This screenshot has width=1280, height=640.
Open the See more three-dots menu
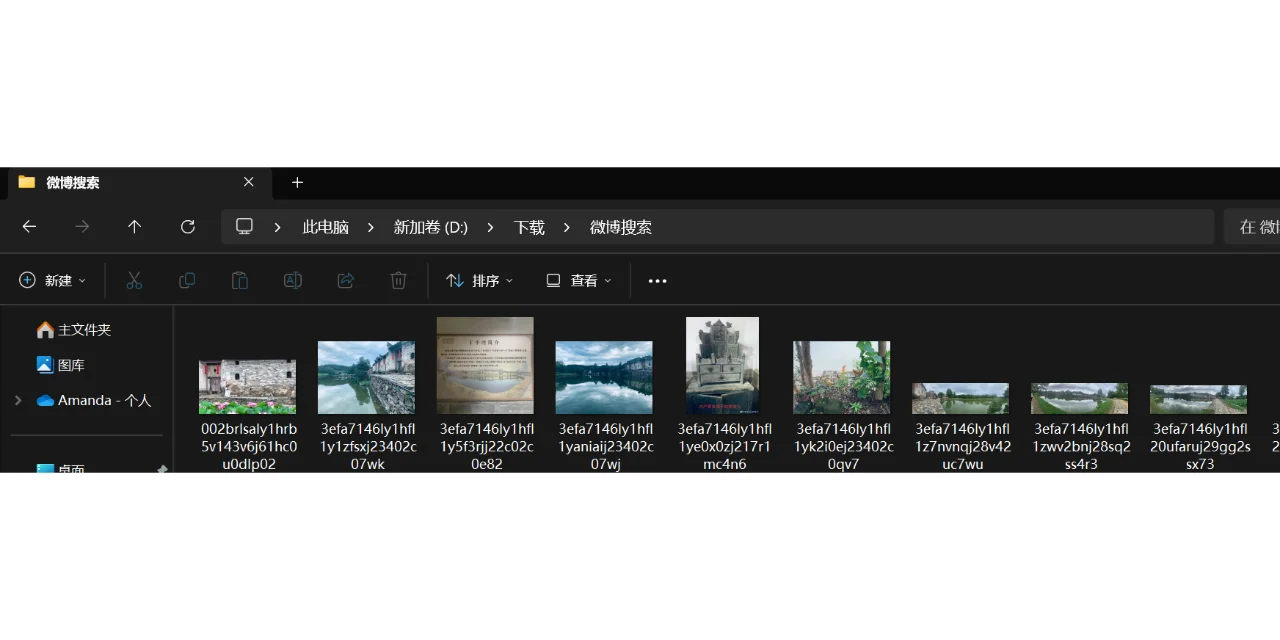tap(657, 281)
